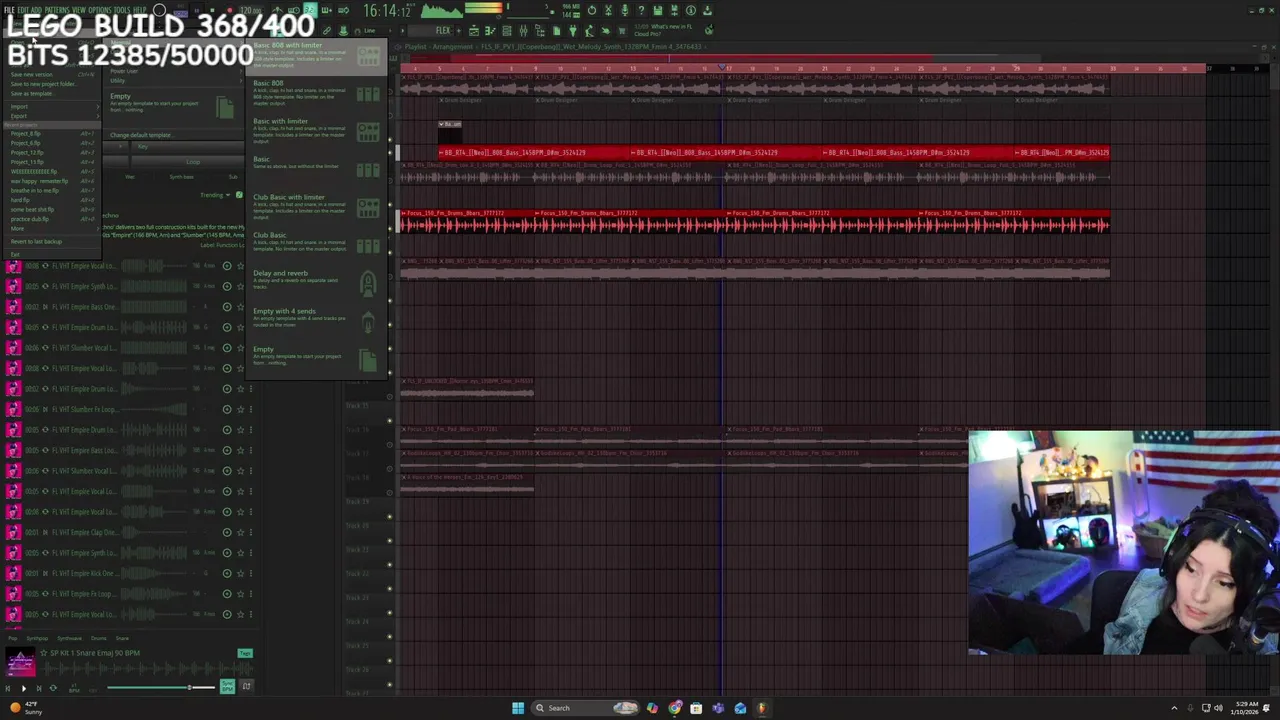The width and height of the screenshot is (1280, 720).
Task: Toggle loop button in sample preview player
Action: [53, 688]
